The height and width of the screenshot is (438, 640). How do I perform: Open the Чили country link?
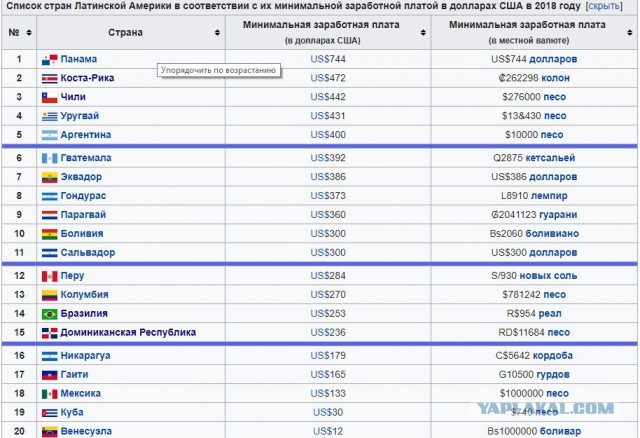[73, 97]
